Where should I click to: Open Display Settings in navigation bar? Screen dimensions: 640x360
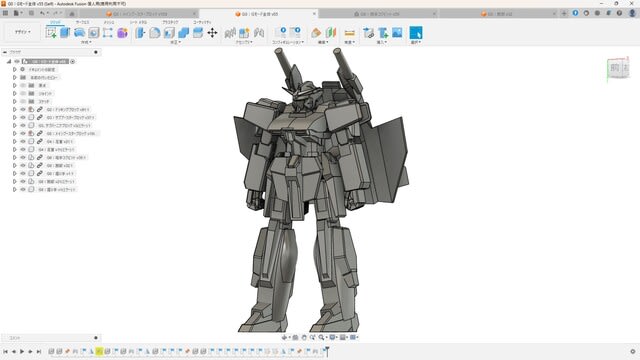[x=333, y=337]
